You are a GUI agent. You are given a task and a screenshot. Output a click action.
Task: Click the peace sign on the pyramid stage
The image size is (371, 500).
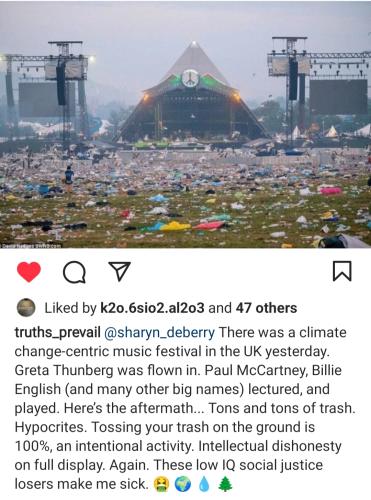click(190, 79)
